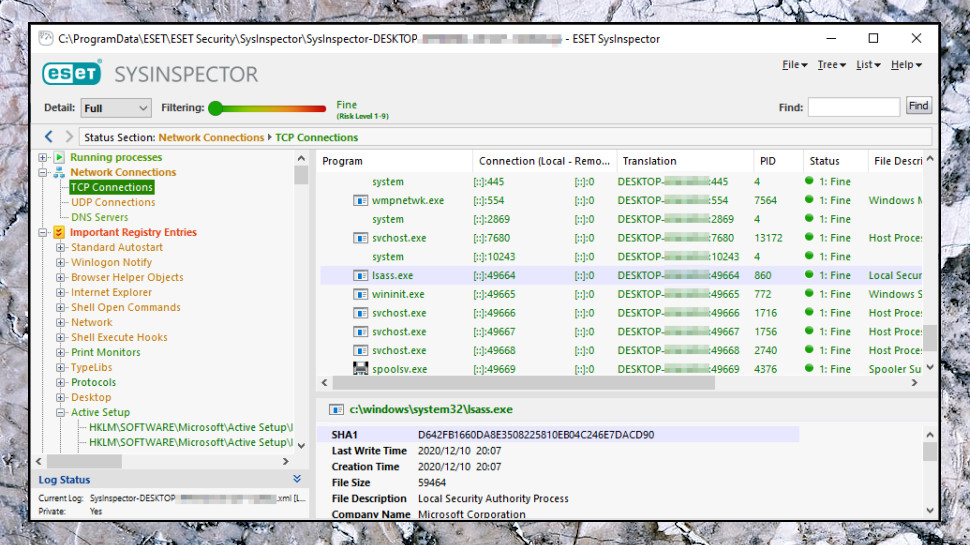Screen dimensions: 970x545
Task: Select the Protocols registry node
Action: point(93,382)
